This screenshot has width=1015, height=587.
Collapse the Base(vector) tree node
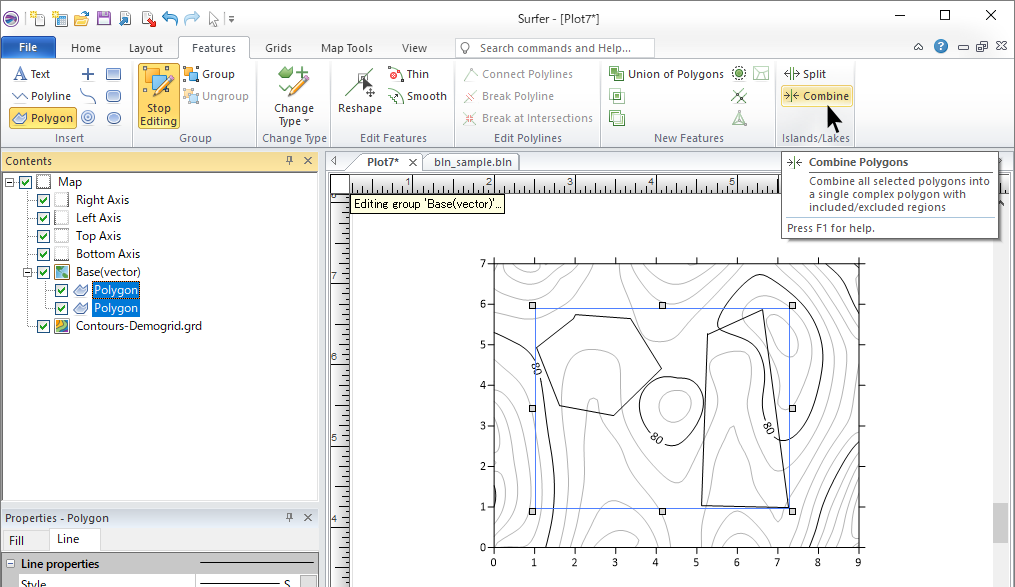pos(28,272)
